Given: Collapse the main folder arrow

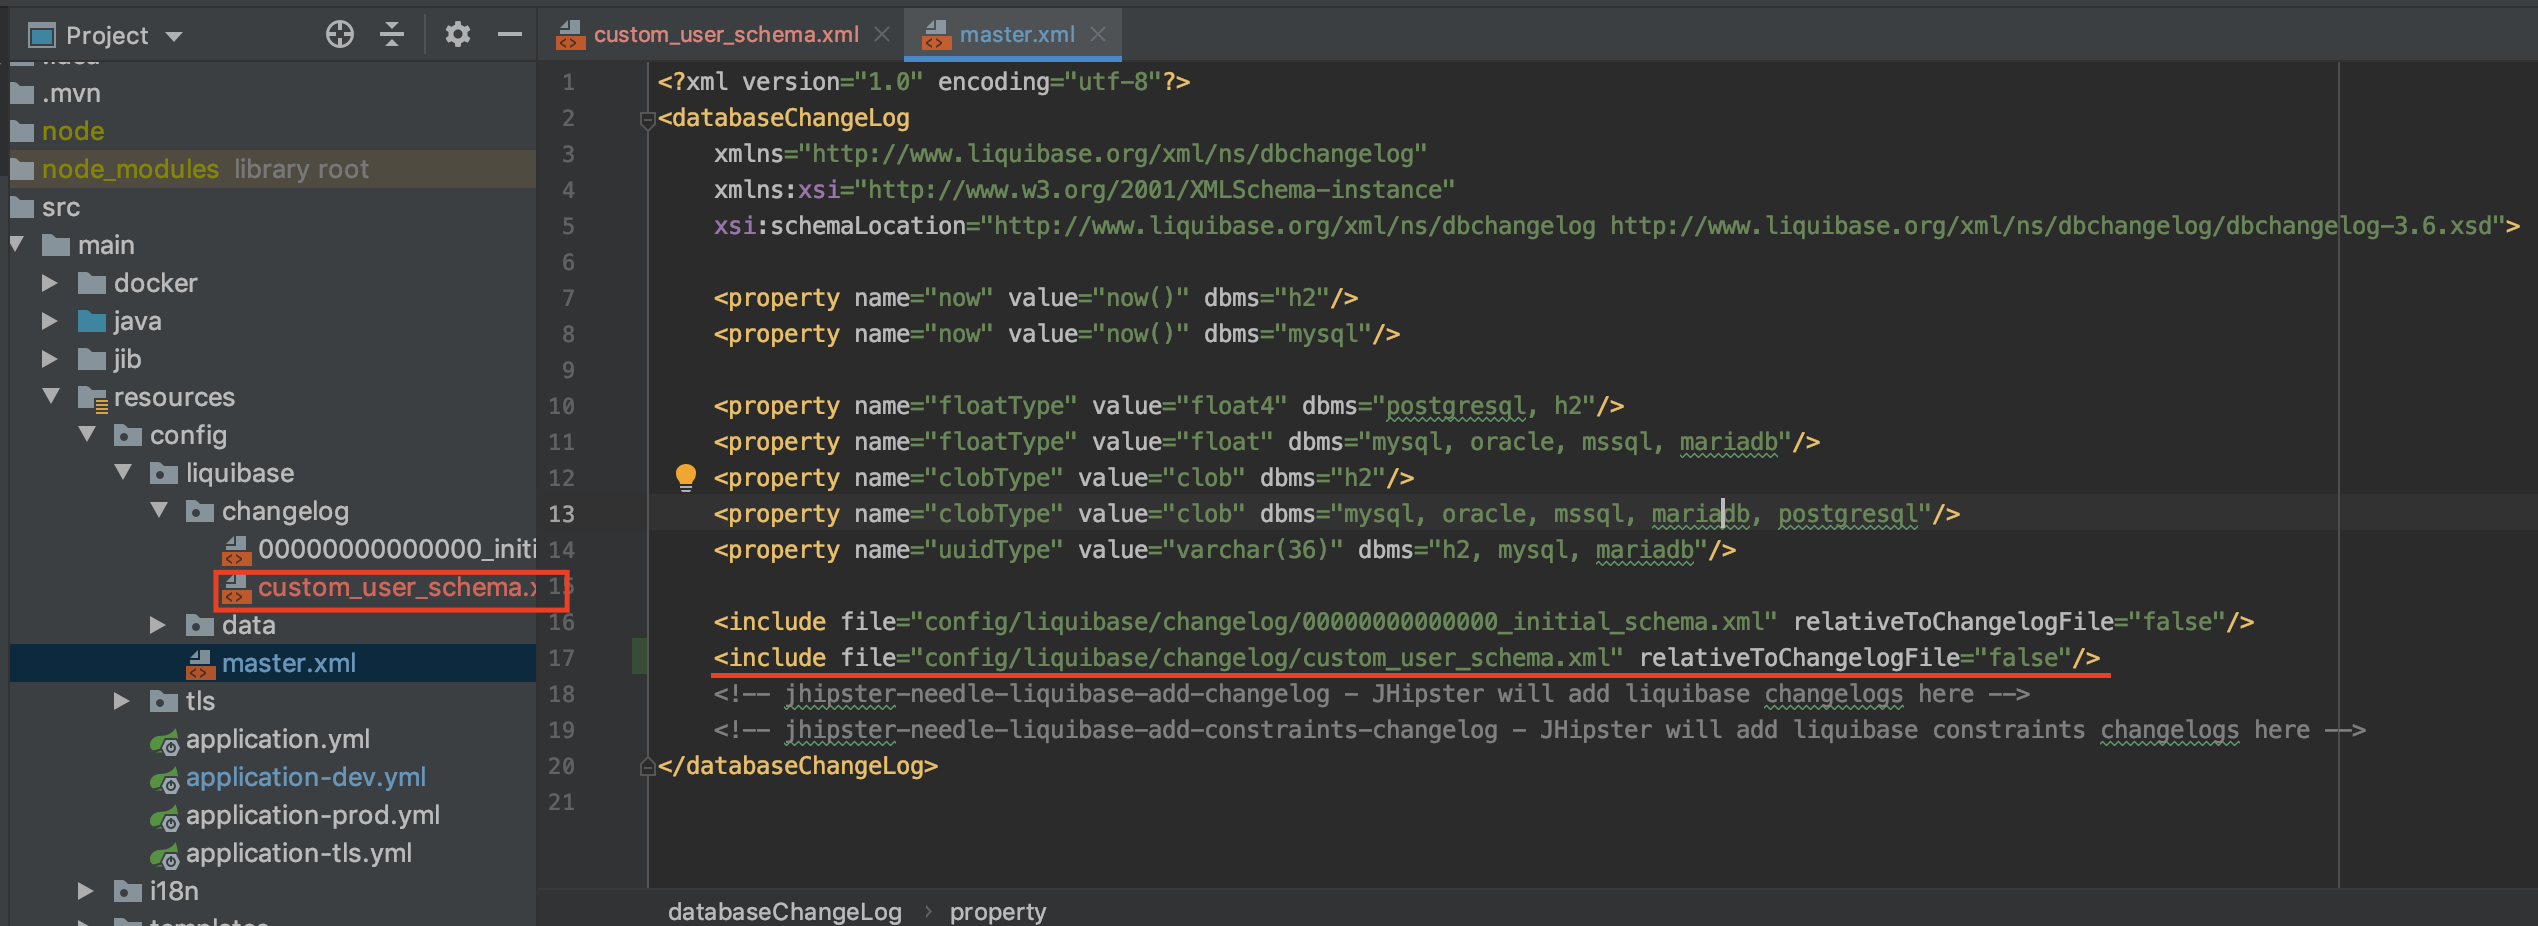Looking at the screenshot, I should click(x=17, y=245).
